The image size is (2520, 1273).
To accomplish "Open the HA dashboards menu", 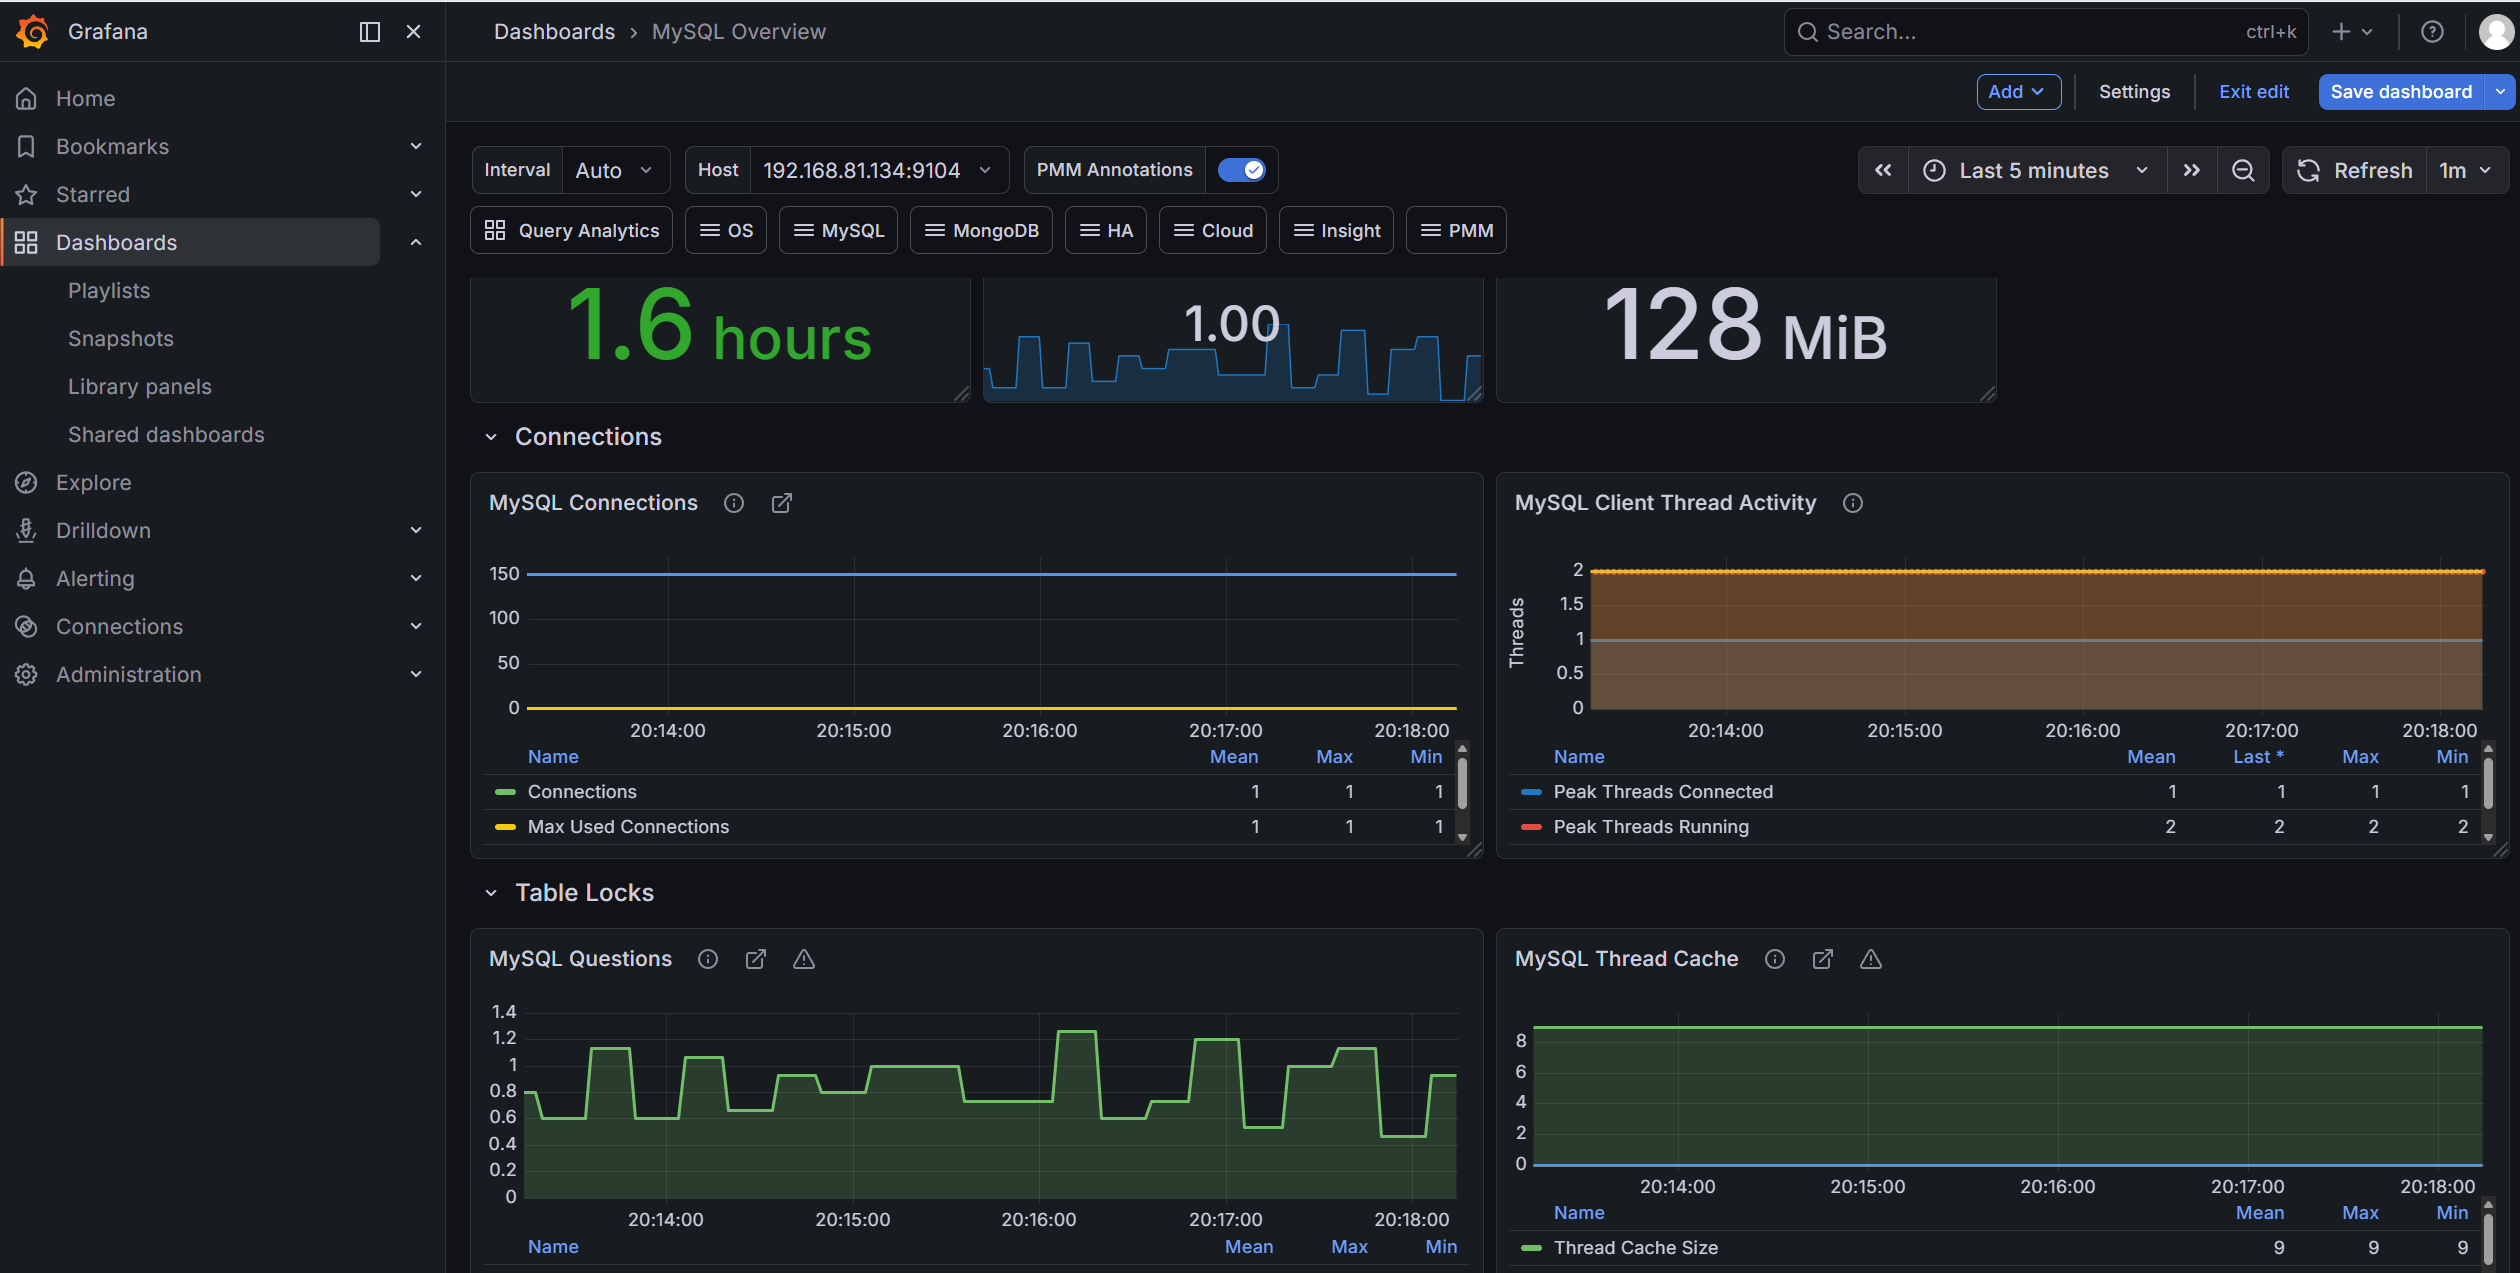I will pyautogui.click(x=1106, y=230).
